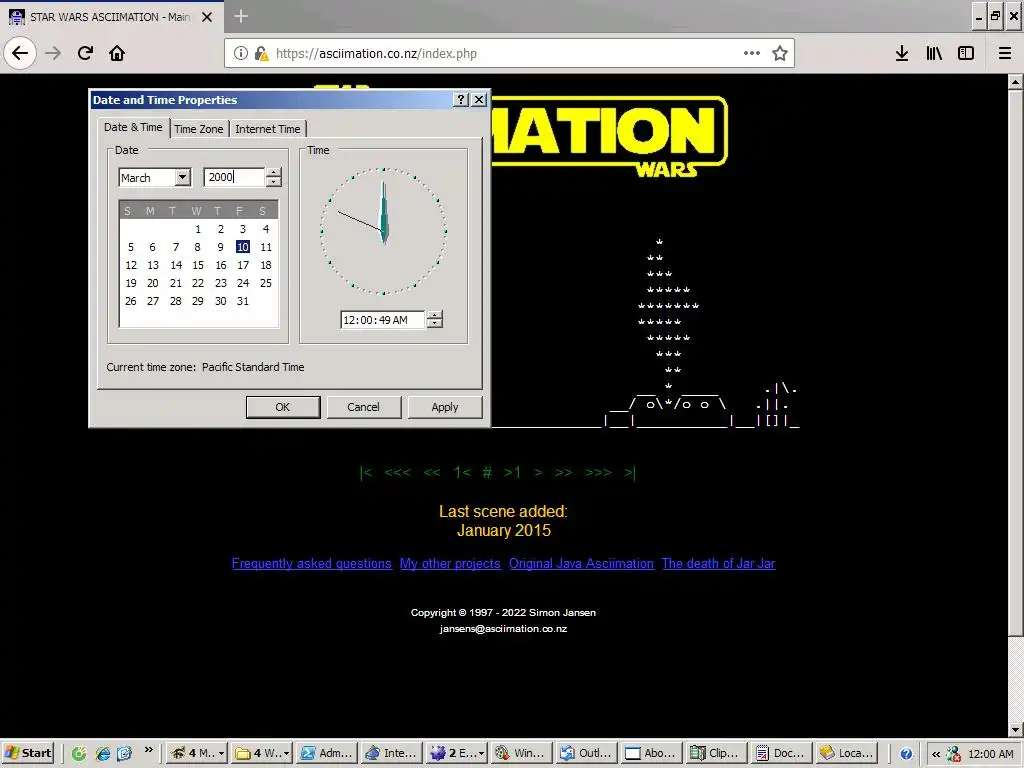Step forward one frame with >1

pos(513,472)
